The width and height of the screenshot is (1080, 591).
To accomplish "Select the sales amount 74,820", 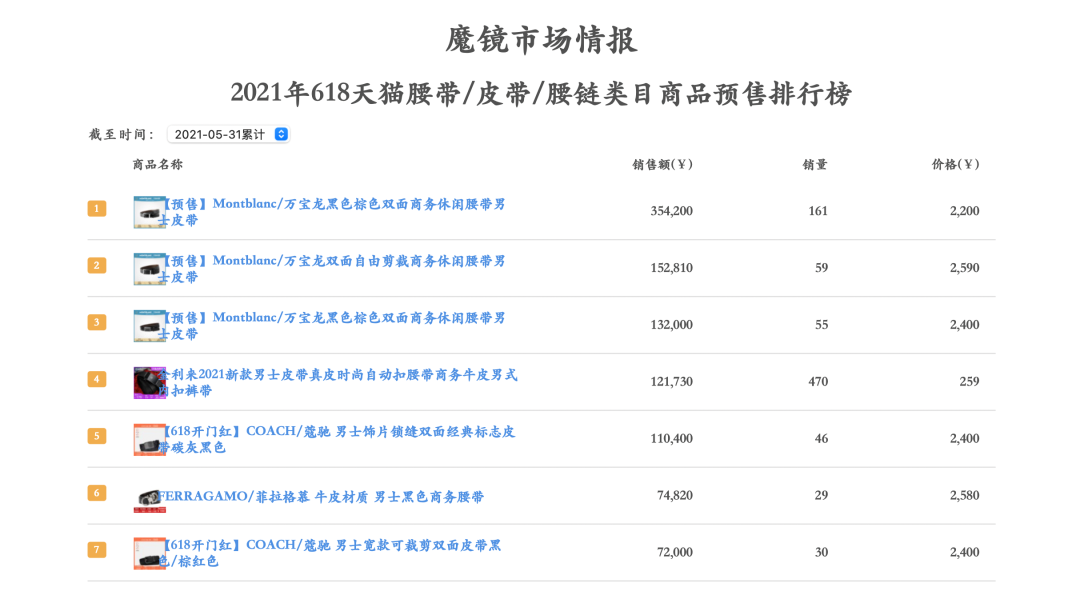I will point(675,495).
